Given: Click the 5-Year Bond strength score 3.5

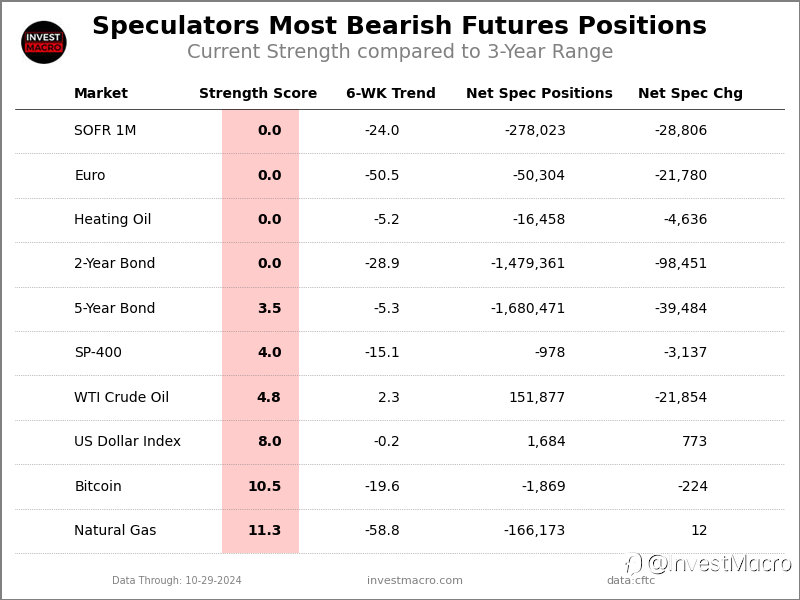Looking at the screenshot, I should tap(269, 309).
